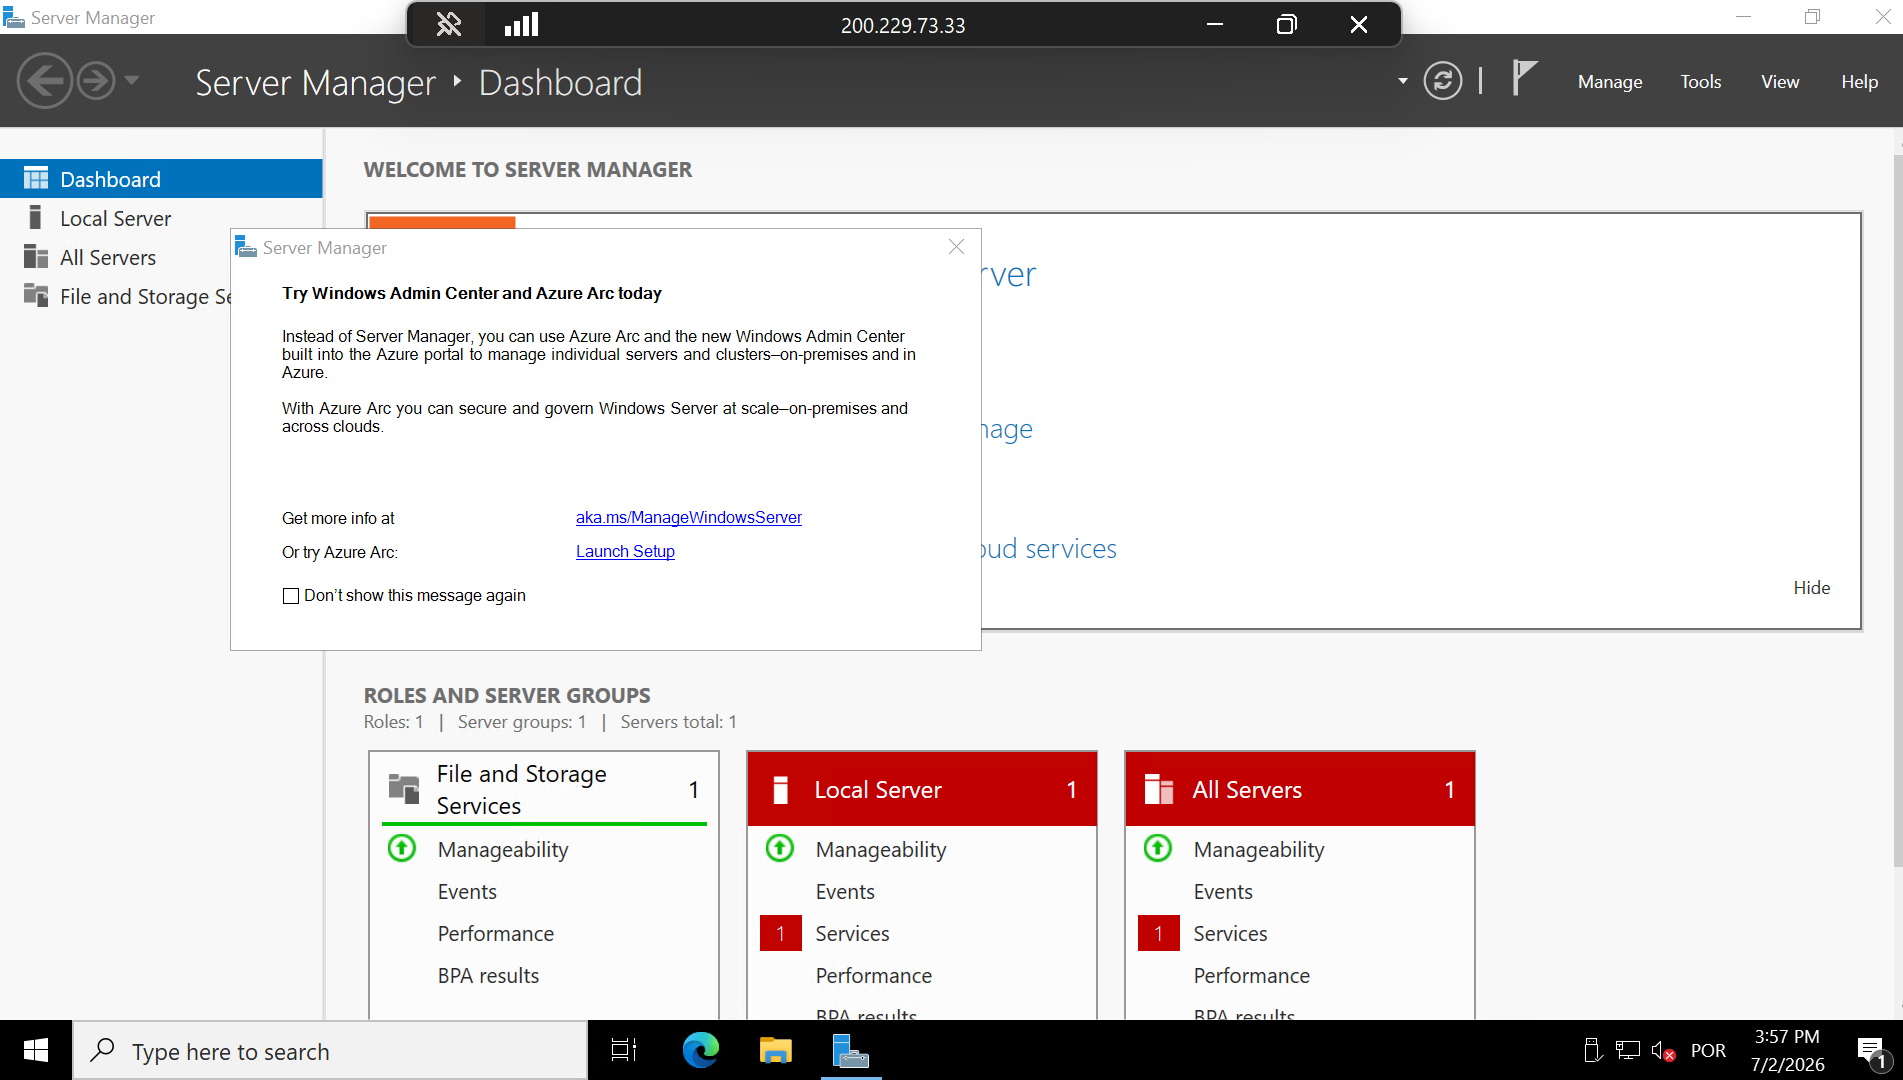This screenshot has width=1903, height=1080.
Task: Click the All Servers sidebar icon
Action: [36, 257]
